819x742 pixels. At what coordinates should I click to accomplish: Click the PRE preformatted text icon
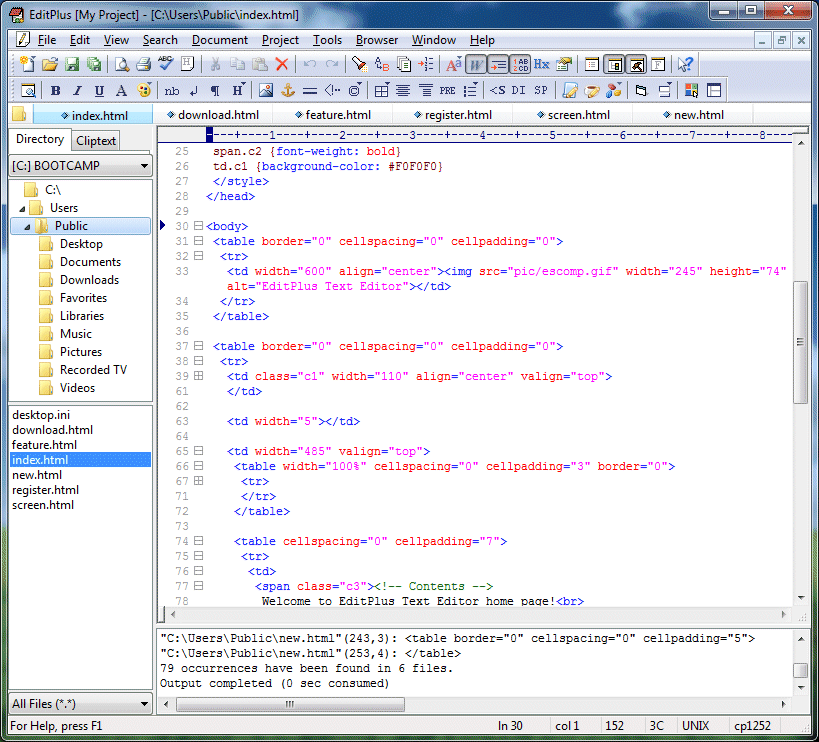[446, 89]
